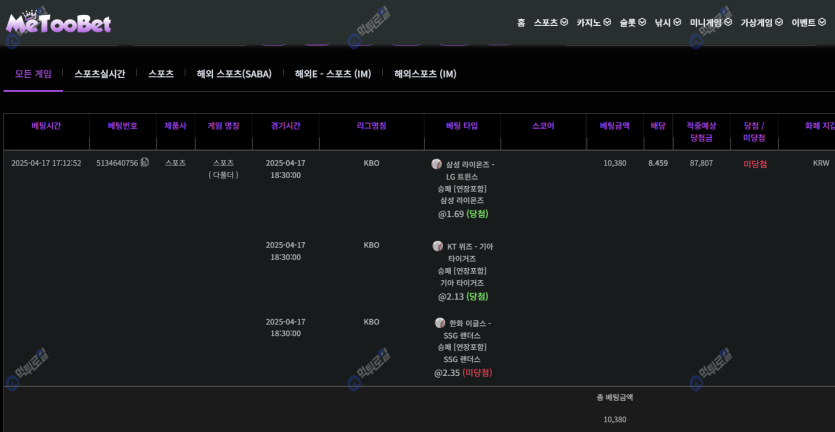
Task: Select the 해외스포츠 (IM) tab
Action: [x=425, y=74]
